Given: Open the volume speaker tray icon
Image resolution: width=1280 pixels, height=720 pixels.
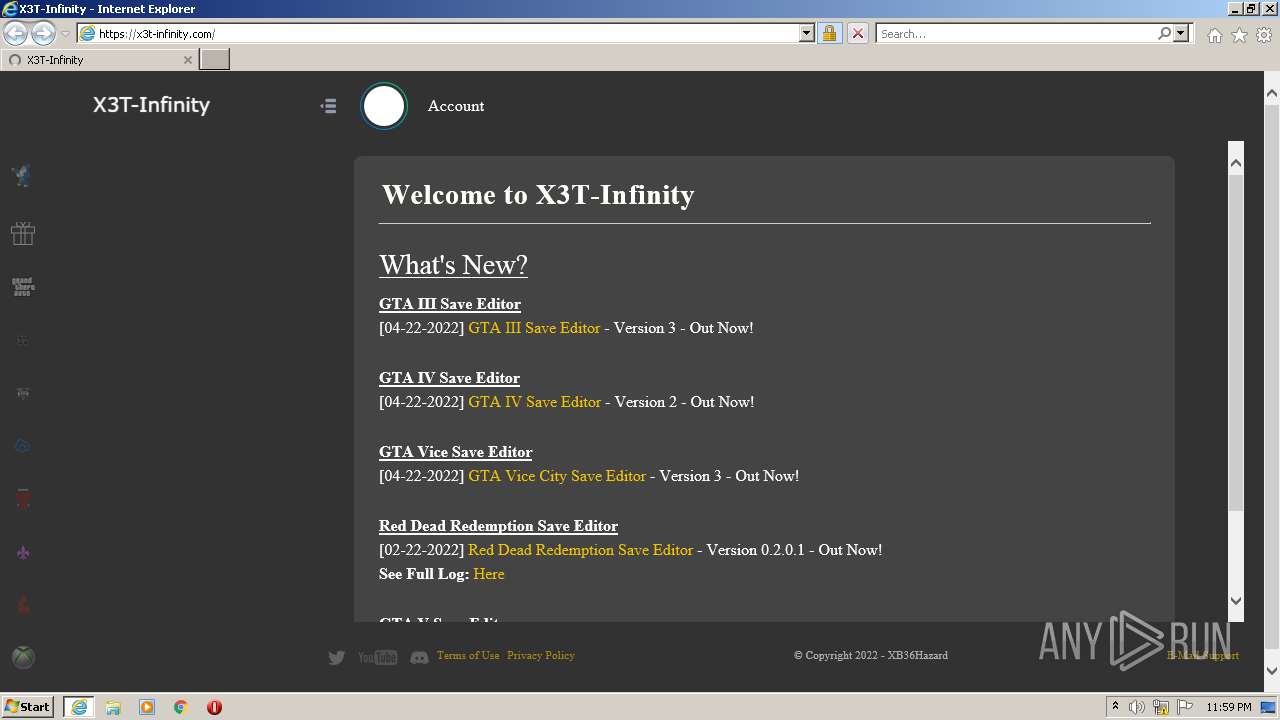Looking at the screenshot, I should [1137, 707].
